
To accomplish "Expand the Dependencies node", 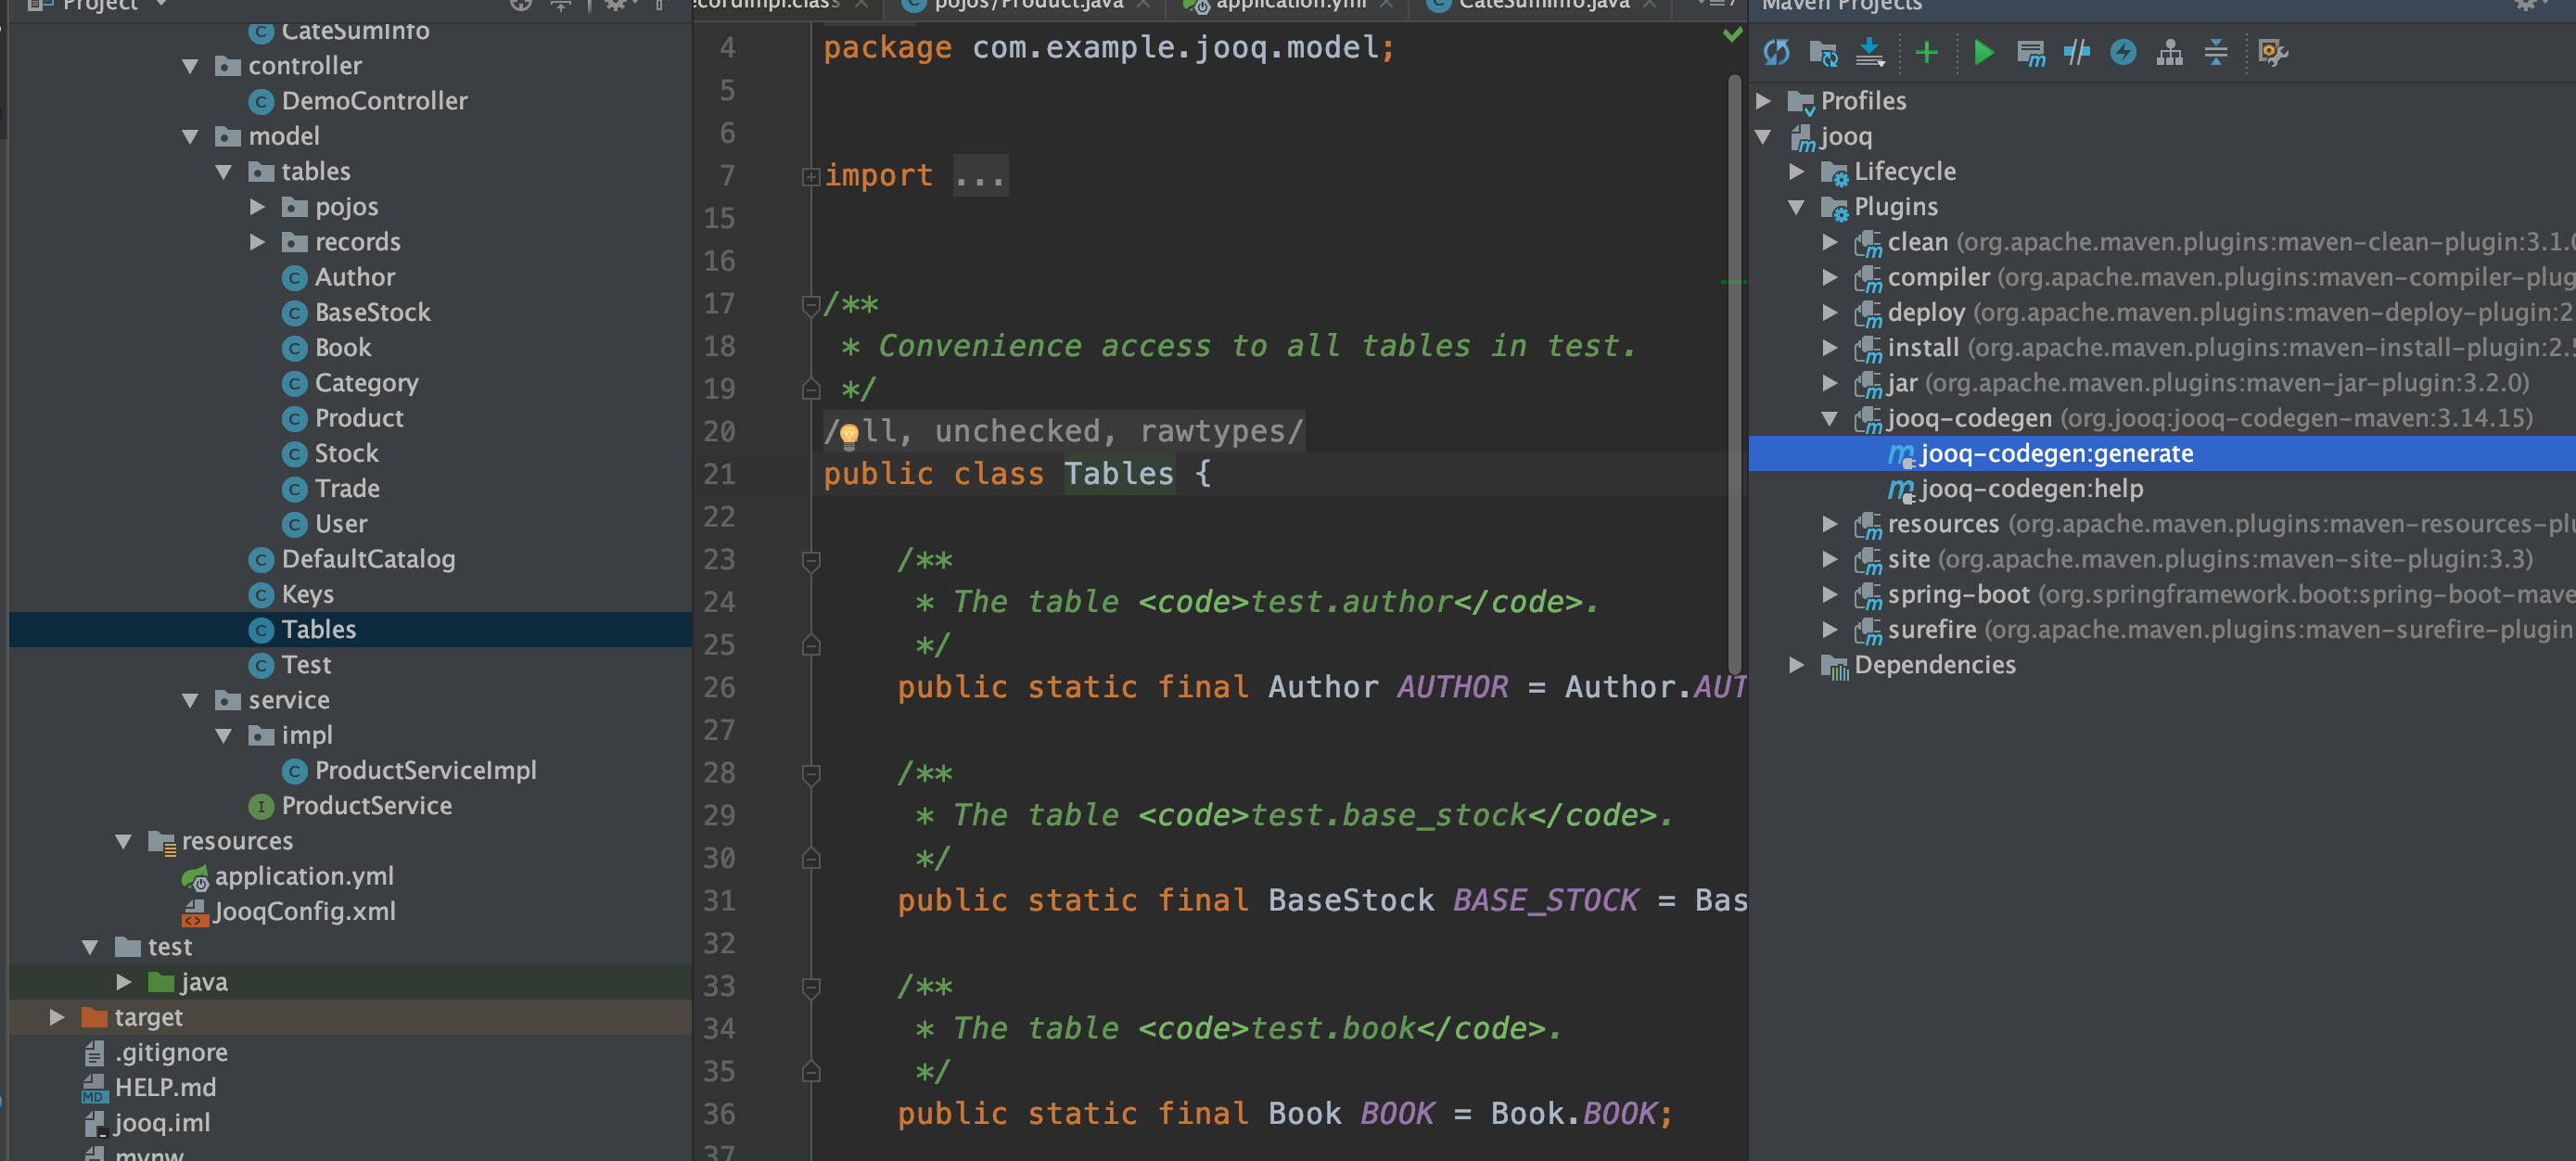I will pyautogui.click(x=1797, y=665).
